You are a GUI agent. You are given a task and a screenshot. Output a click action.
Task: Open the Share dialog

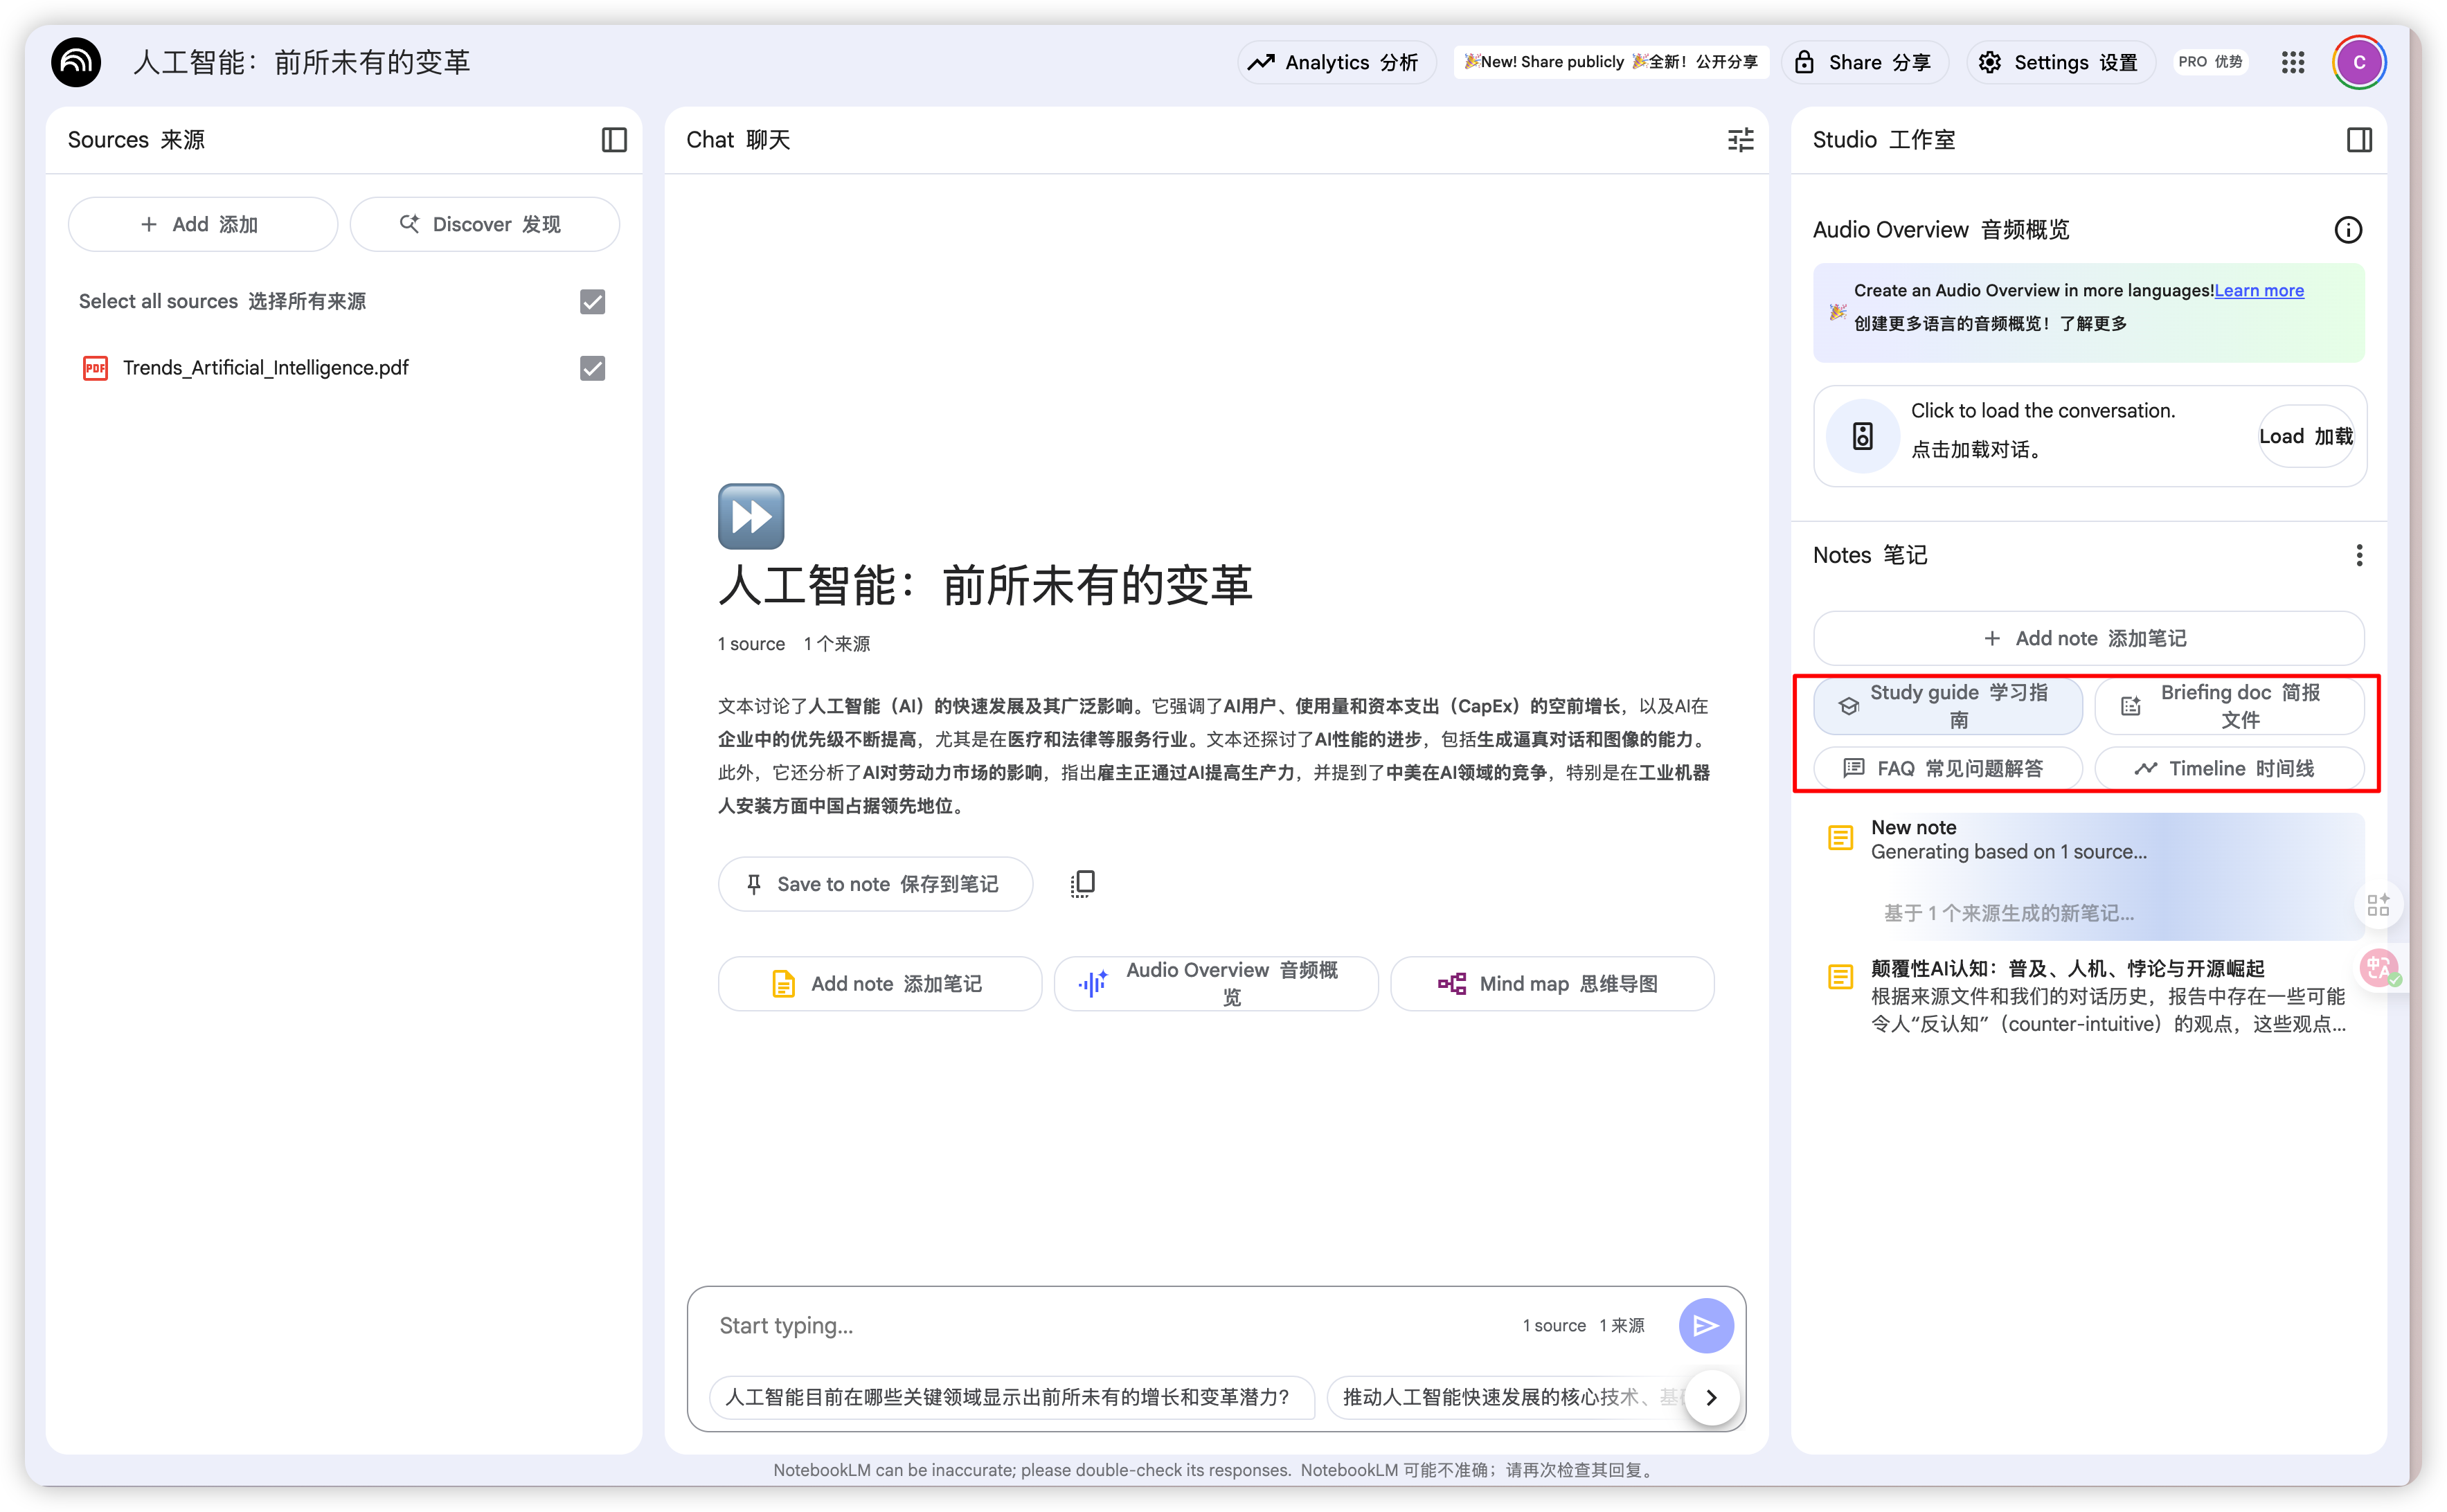click(x=1866, y=62)
